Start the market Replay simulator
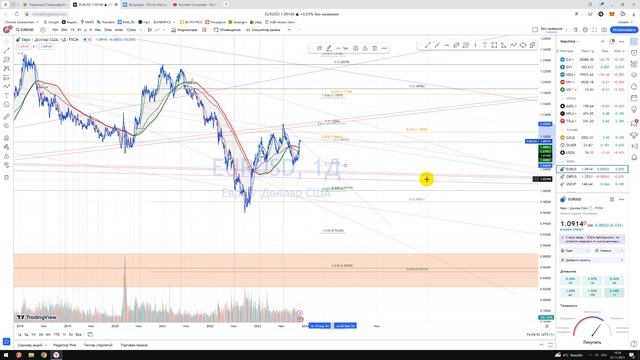 click(x=262, y=30)
